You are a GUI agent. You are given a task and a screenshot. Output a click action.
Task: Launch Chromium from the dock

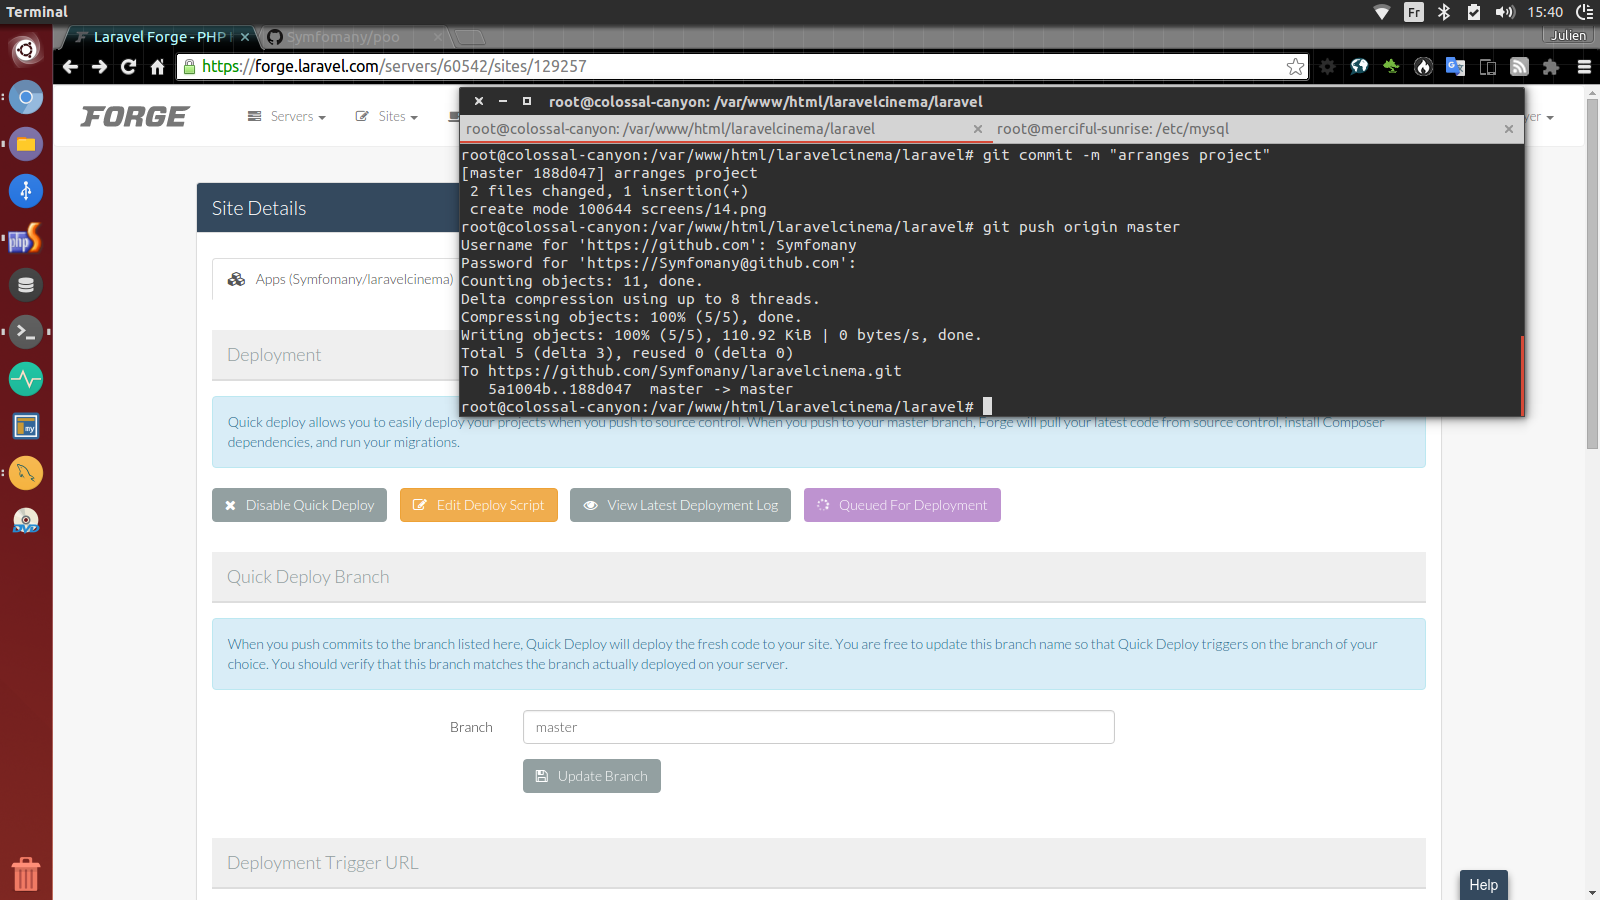coord(26,97)
